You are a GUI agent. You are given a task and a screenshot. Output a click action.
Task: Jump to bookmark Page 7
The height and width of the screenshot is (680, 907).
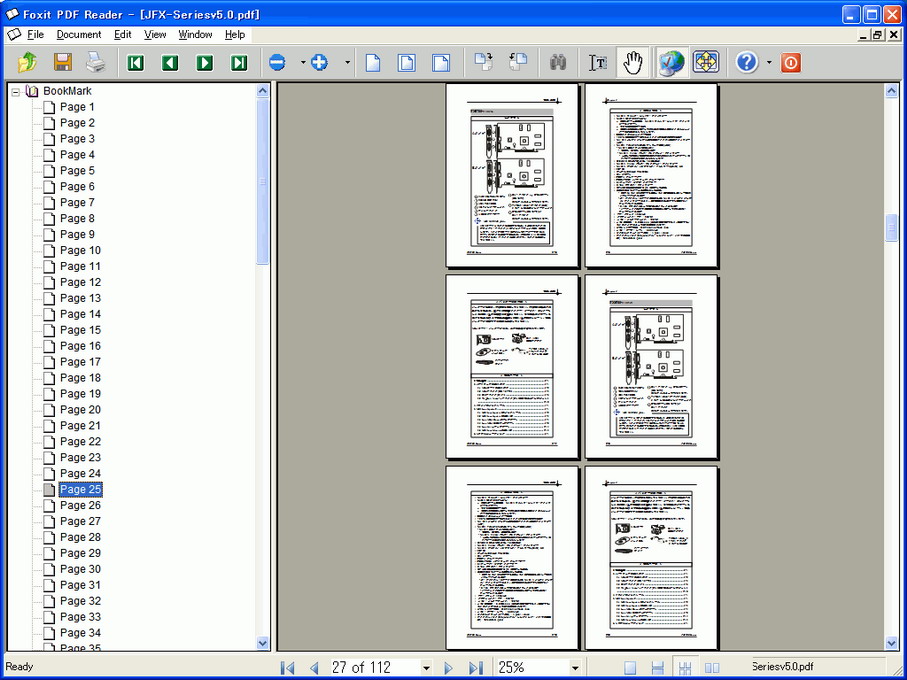click(x=77, y=202)
